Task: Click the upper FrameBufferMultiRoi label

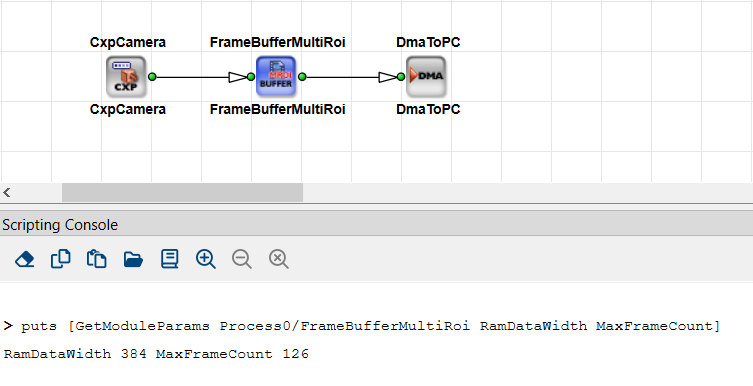Action: tap(278, 42)
